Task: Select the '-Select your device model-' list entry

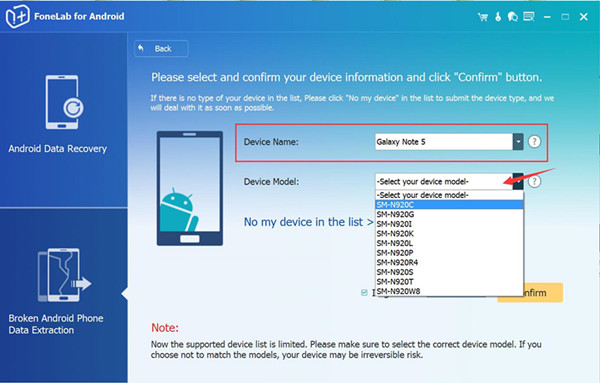Action: [x=449, y=195]
